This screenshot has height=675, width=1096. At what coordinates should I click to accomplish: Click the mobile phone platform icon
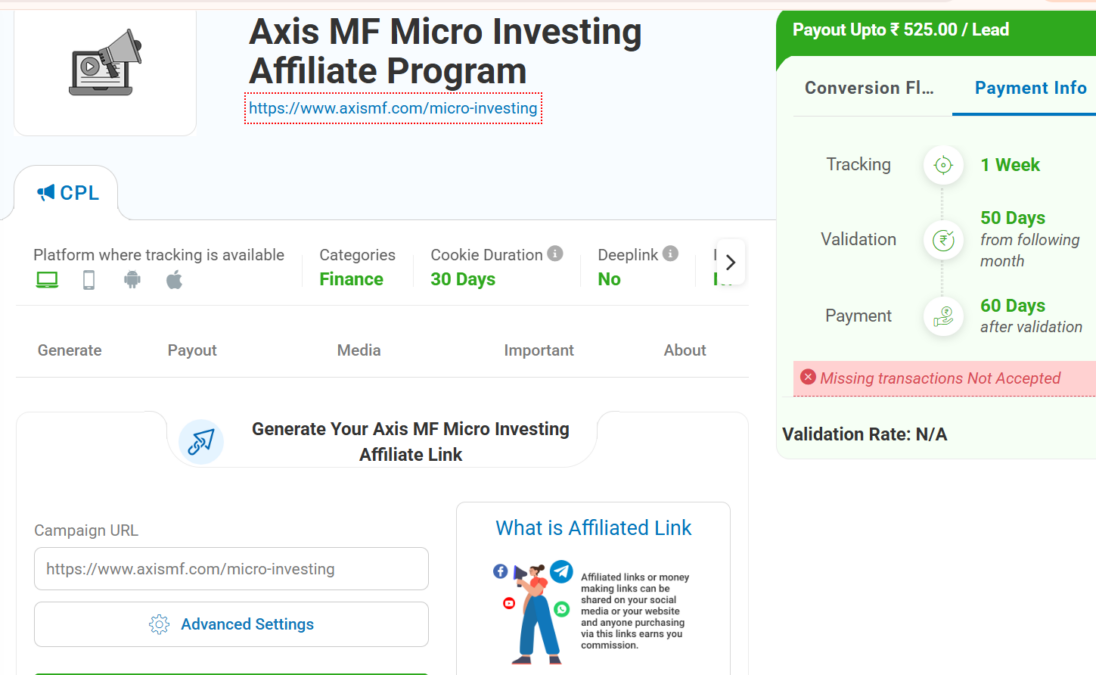(89, 280)
